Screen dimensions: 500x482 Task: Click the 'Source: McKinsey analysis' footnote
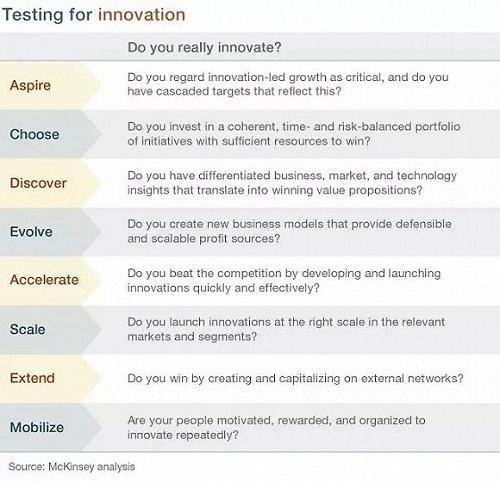(72, 467)
